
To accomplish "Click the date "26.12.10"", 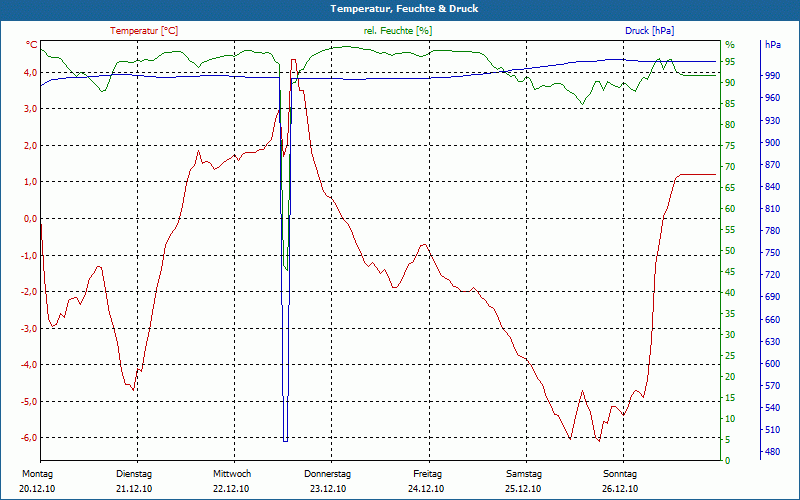I will pos(620,489).
